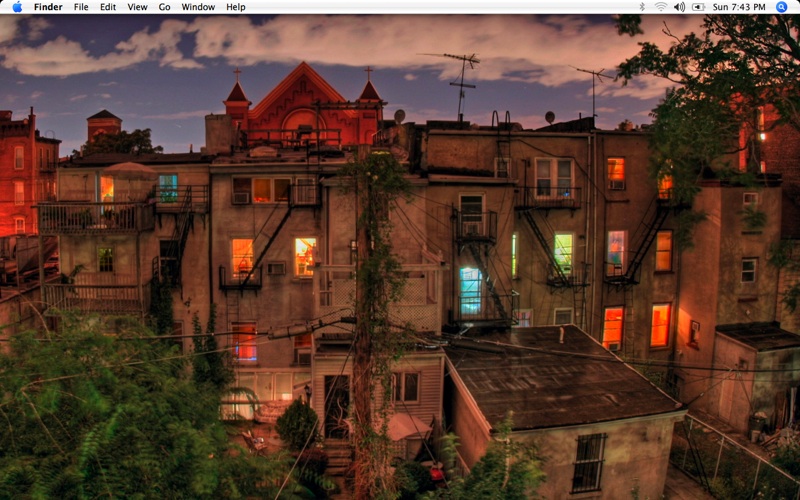Open the Apple menu
This screenshot has height=500, width=800.
pyautogui.click(x=17, y=7)
